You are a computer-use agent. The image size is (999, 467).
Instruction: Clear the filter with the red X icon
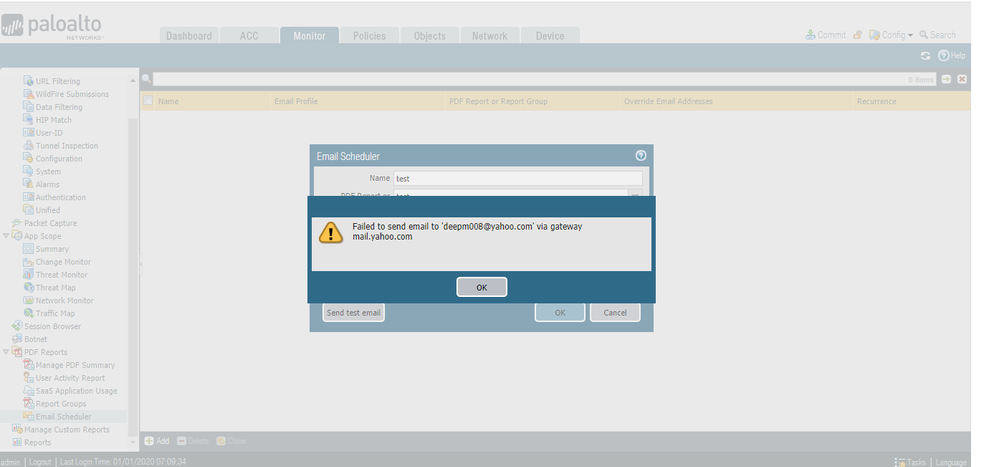[962, 79]
